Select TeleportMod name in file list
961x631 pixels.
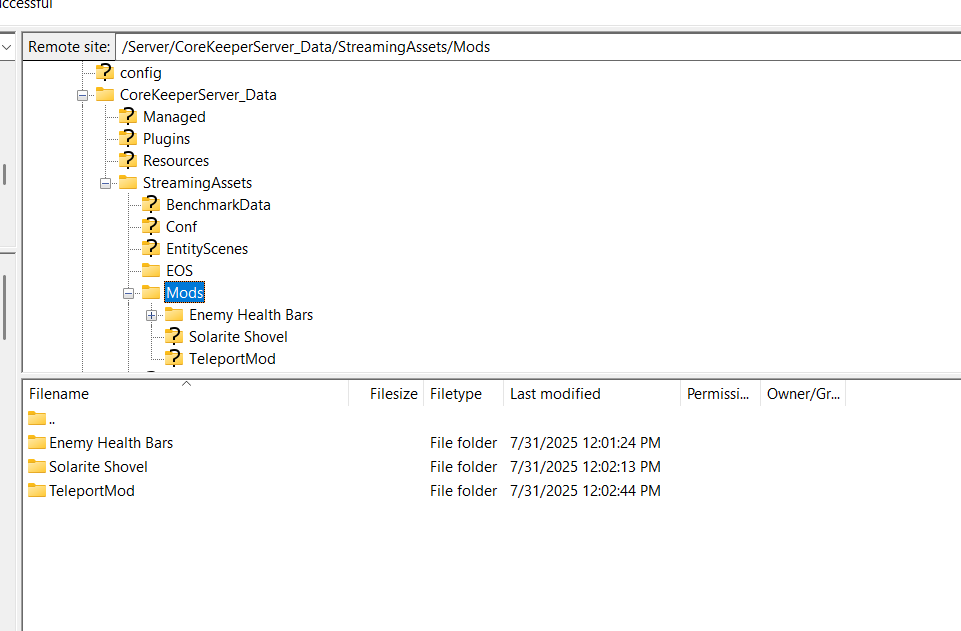pyautogui.click(x=92, y=491)
